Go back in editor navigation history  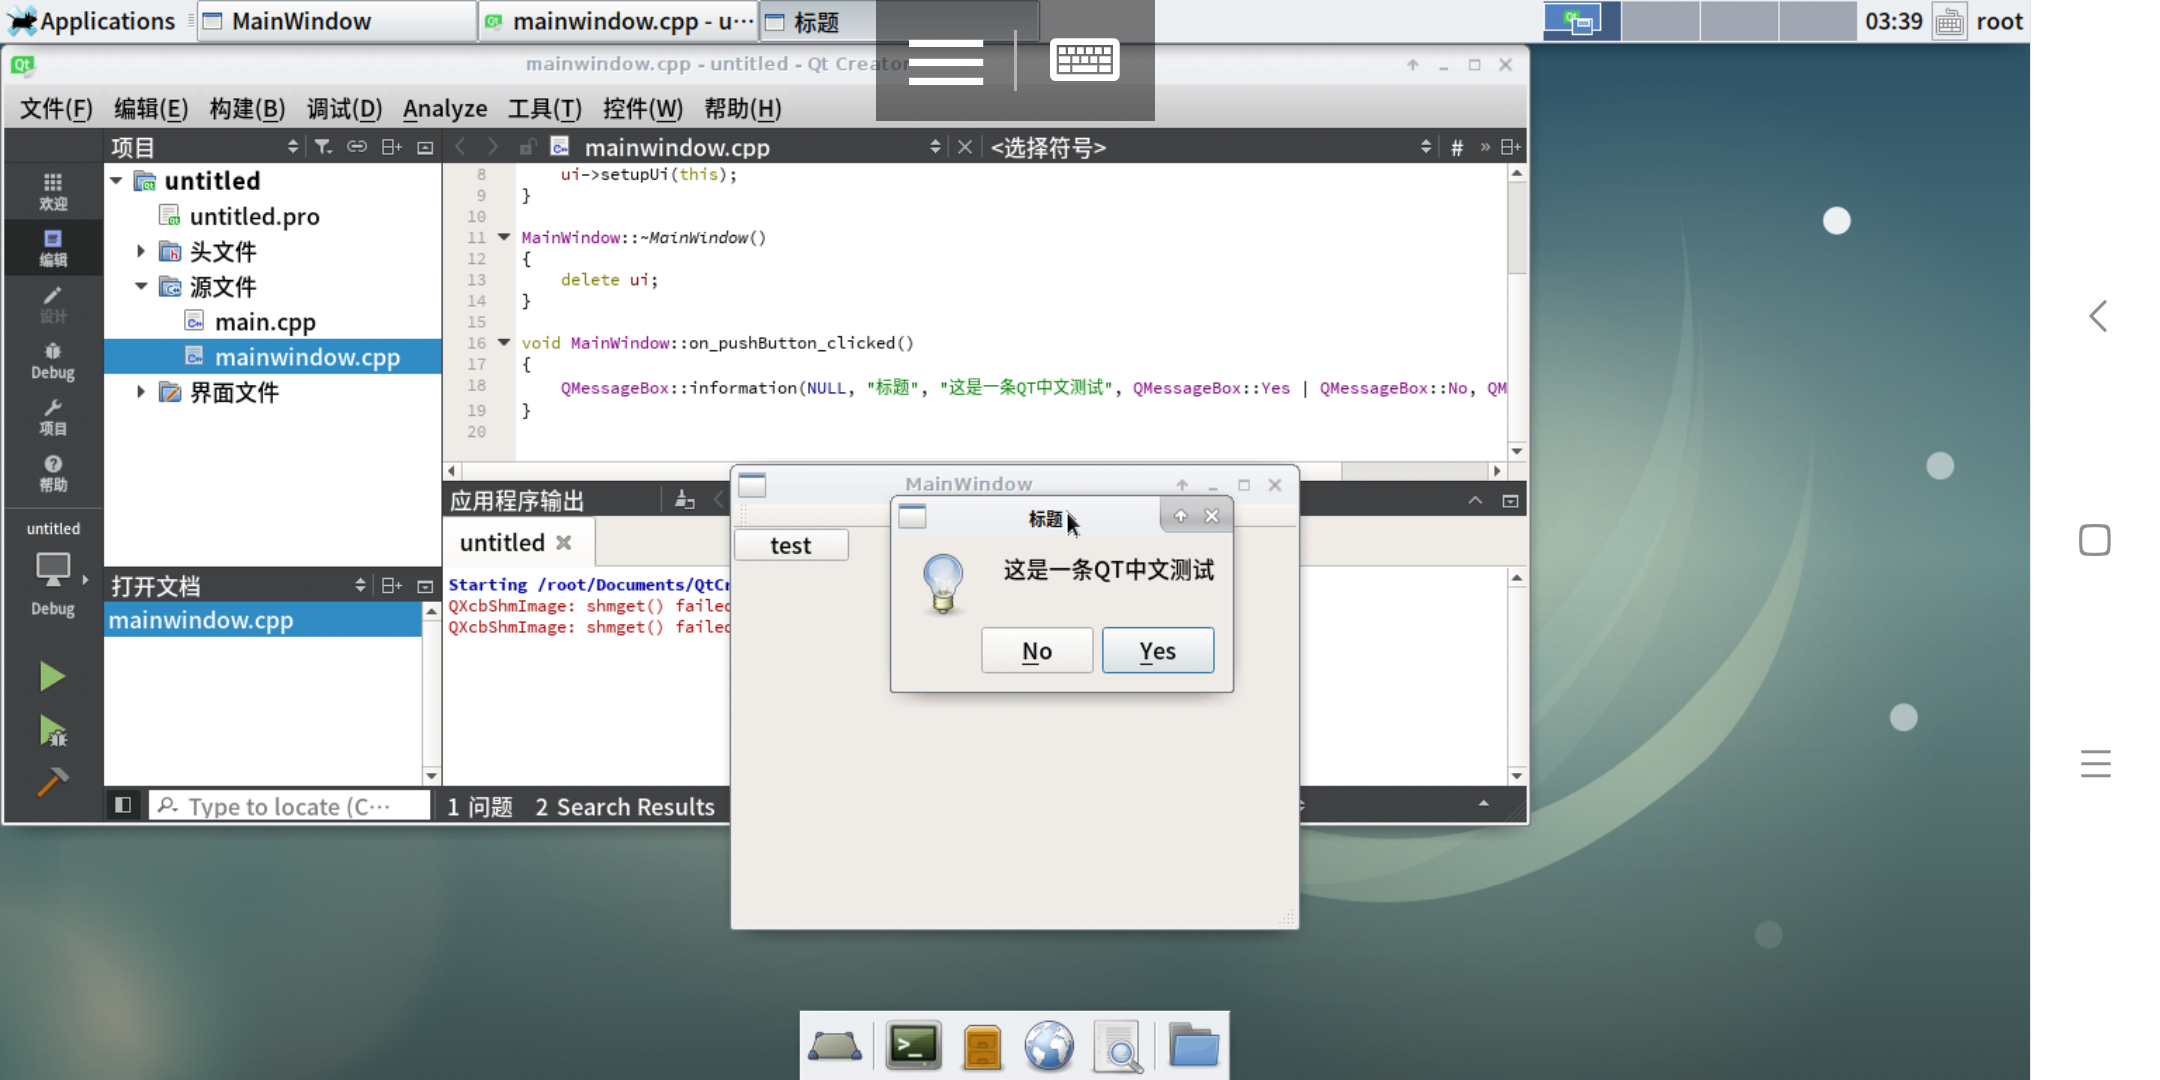coord(460,147)
